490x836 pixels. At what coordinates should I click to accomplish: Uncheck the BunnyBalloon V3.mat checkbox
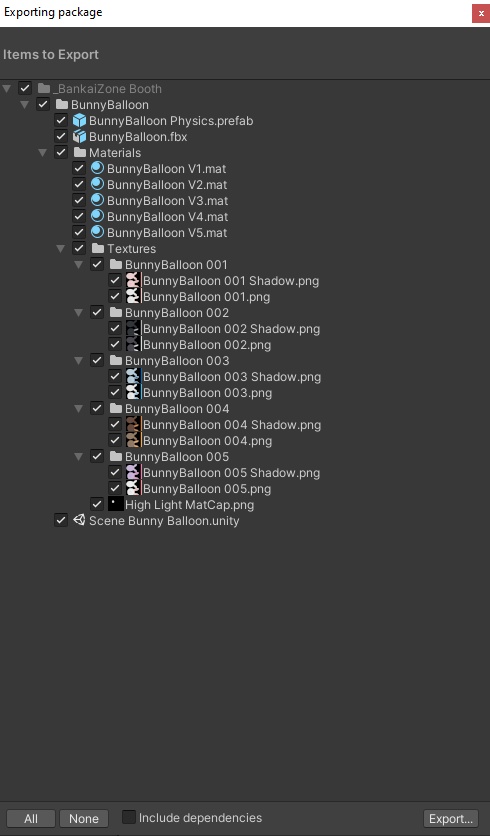point(79,200)
